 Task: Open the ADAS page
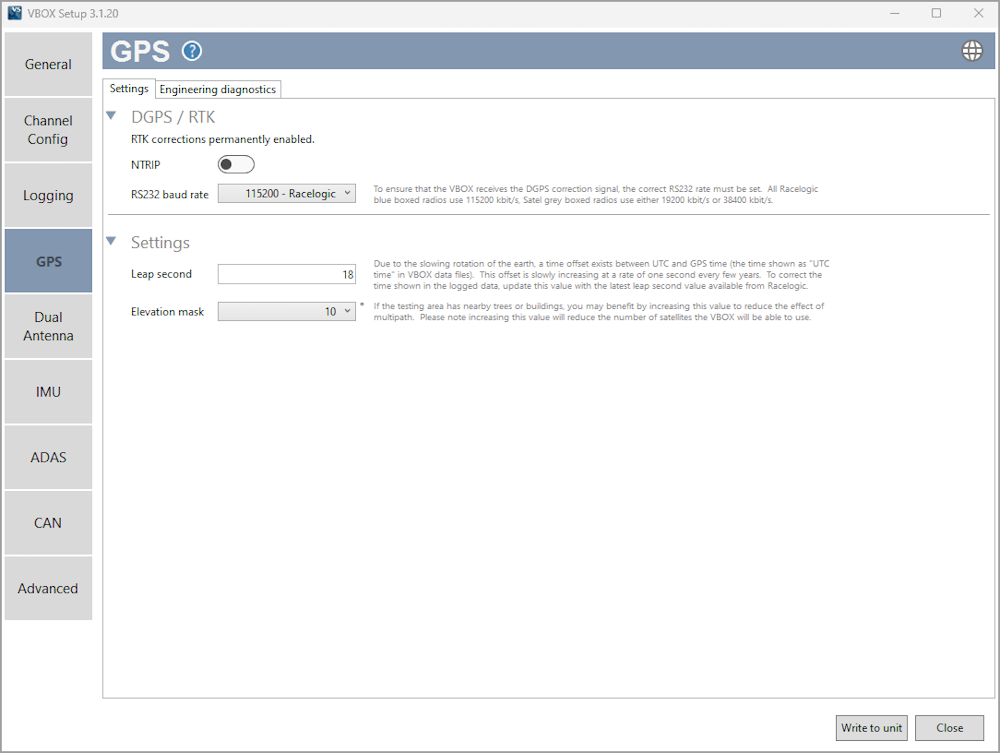point(48,457)
